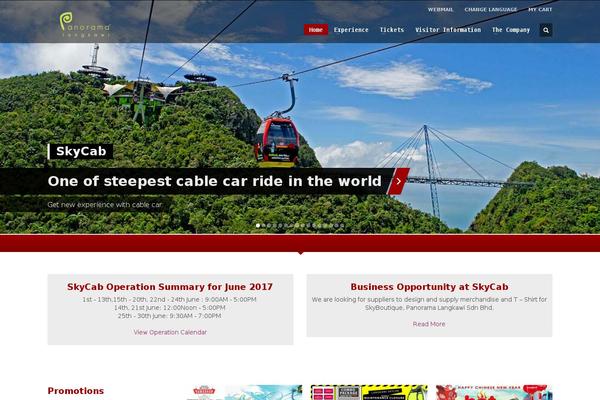Open My Cart
Image resolution: width=600 pixels, height=400 pixels.
pyautogui.click(x=540, y=10)
